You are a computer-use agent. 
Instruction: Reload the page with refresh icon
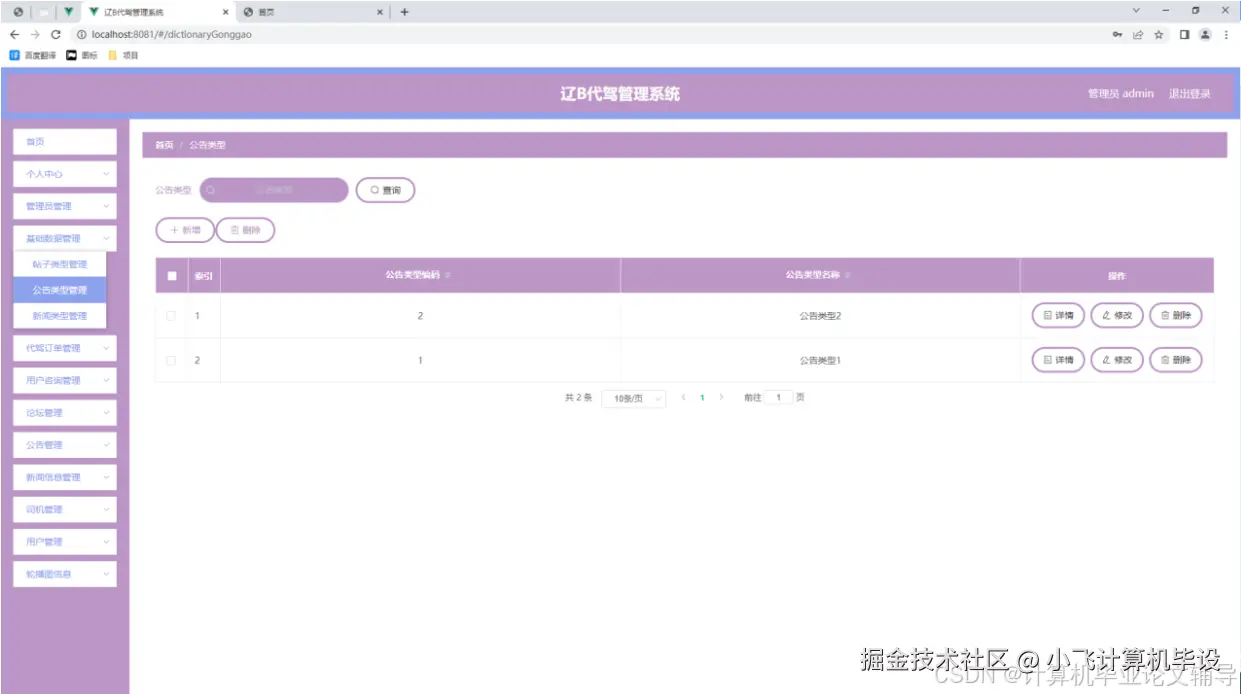point(56,34)
